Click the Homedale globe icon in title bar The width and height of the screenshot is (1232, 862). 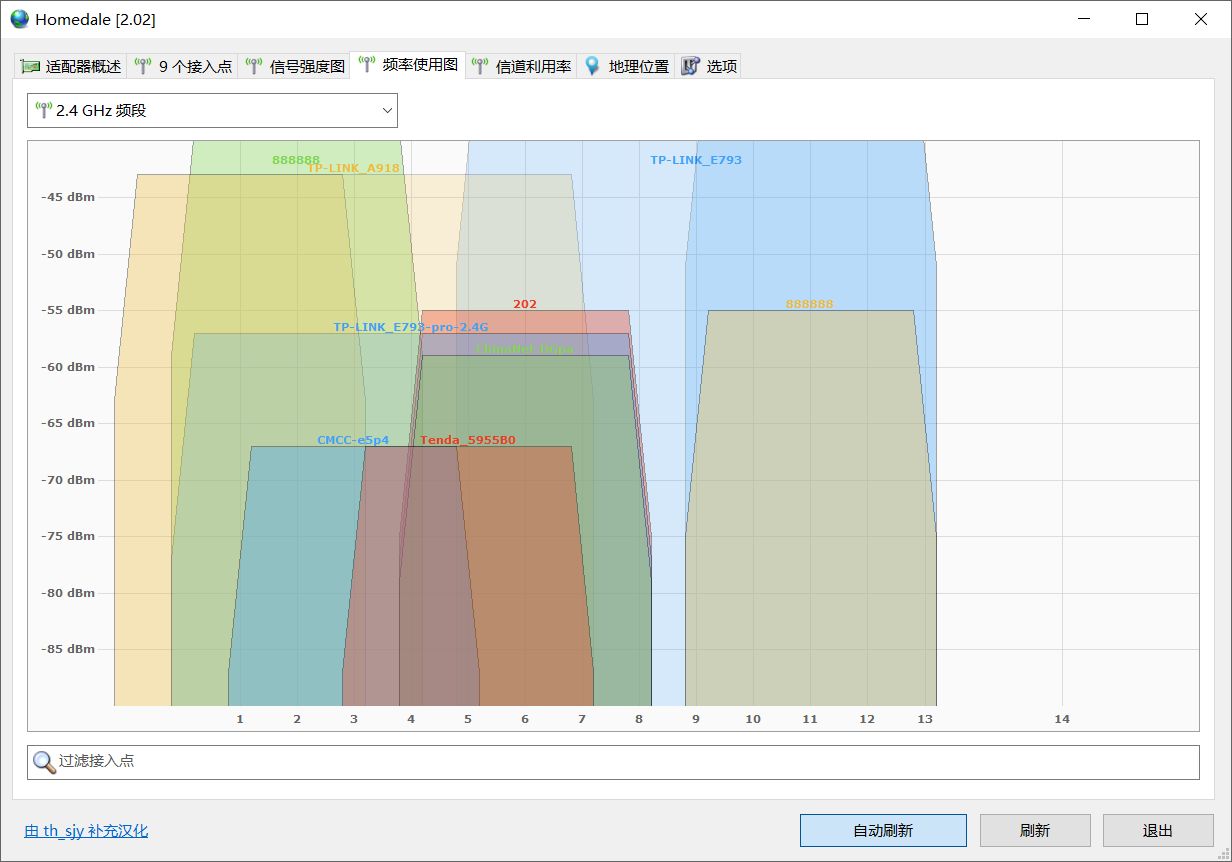pyautogui.click(x=19, y=19)
